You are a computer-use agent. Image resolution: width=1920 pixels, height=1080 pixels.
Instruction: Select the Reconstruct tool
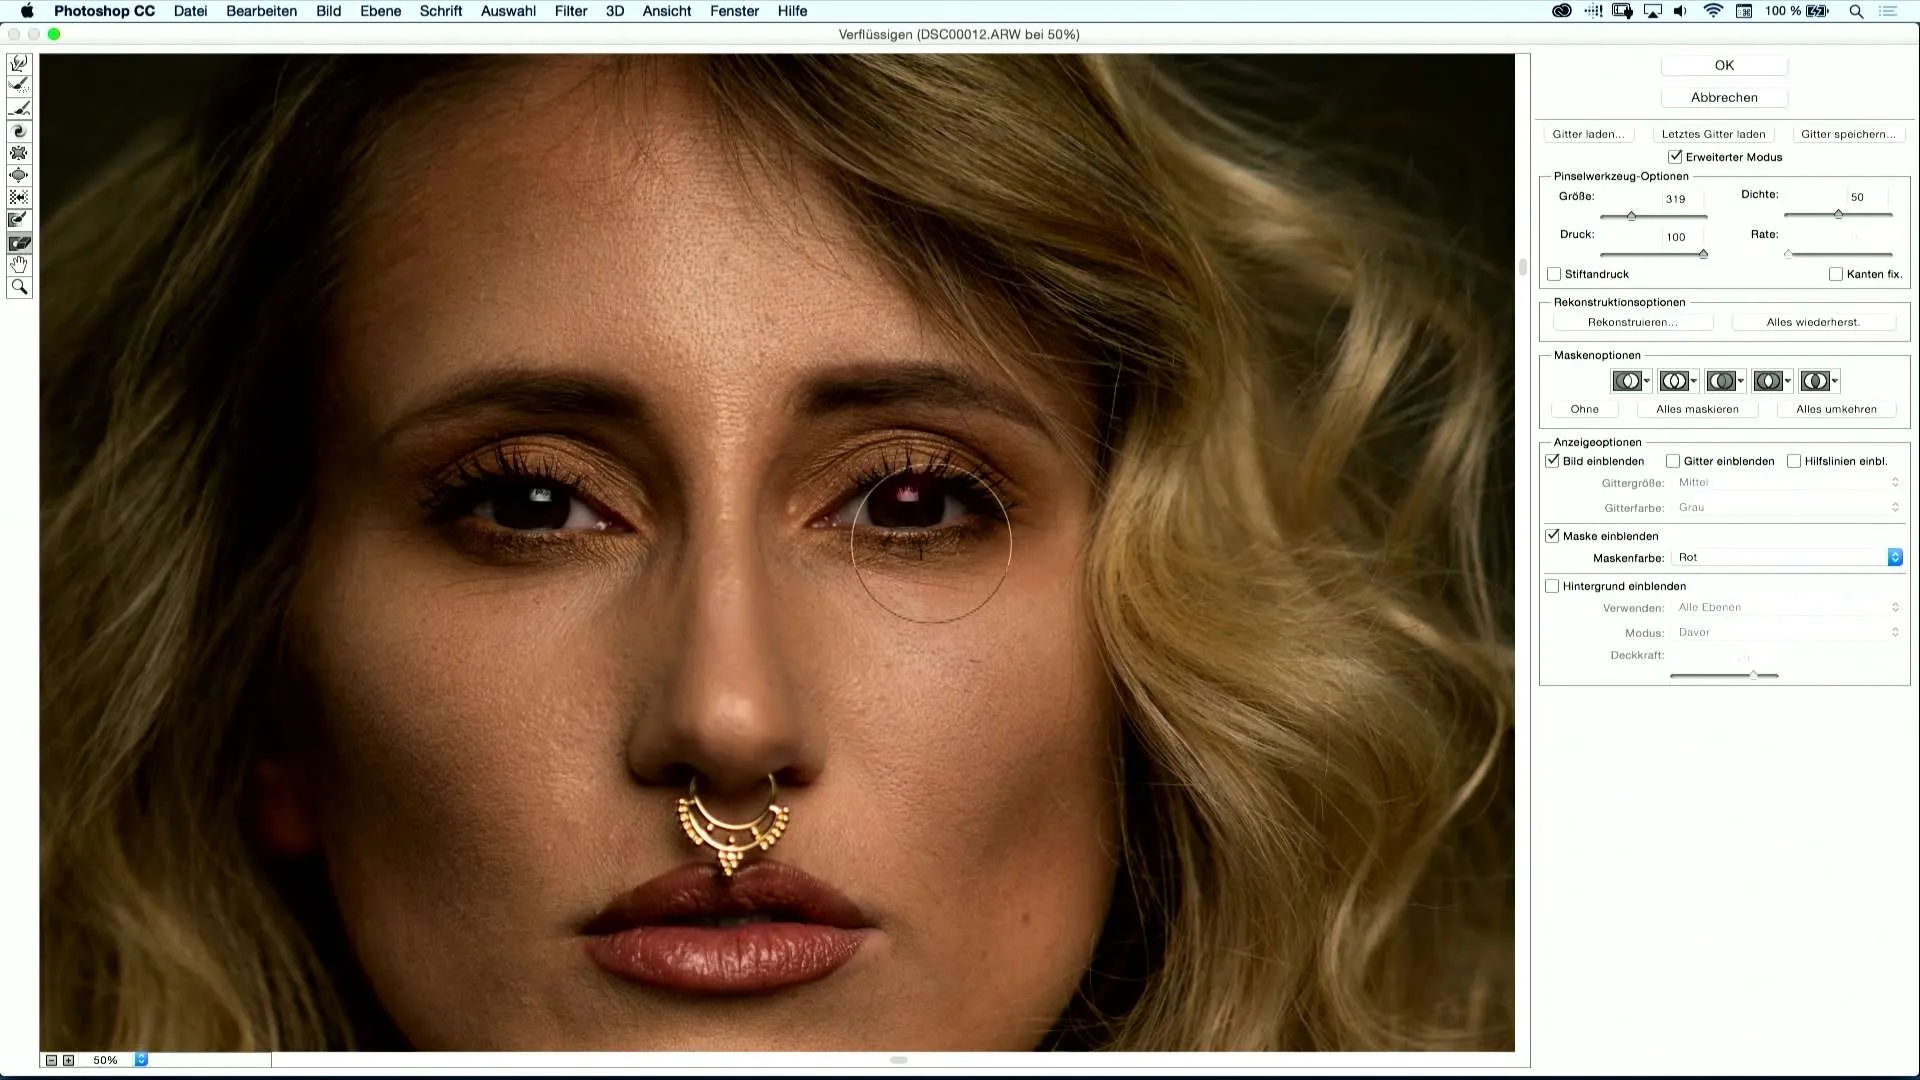[x=19, y=86]
